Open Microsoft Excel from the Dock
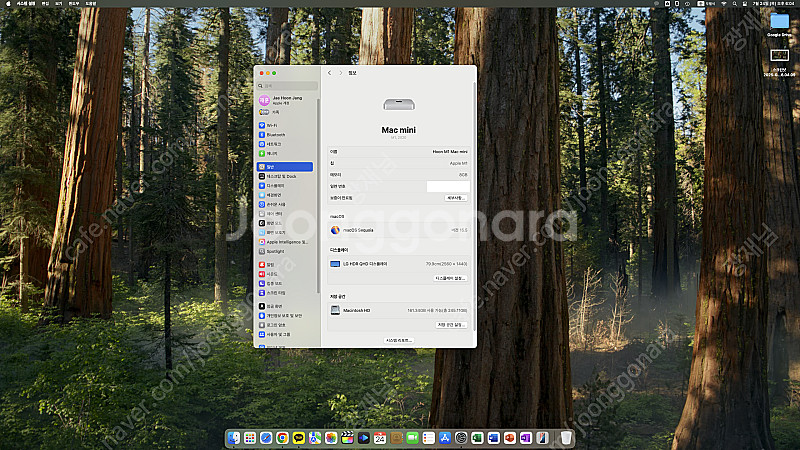Image resolution: width=800 pixels, height=450 pixels. coord(478,438)
